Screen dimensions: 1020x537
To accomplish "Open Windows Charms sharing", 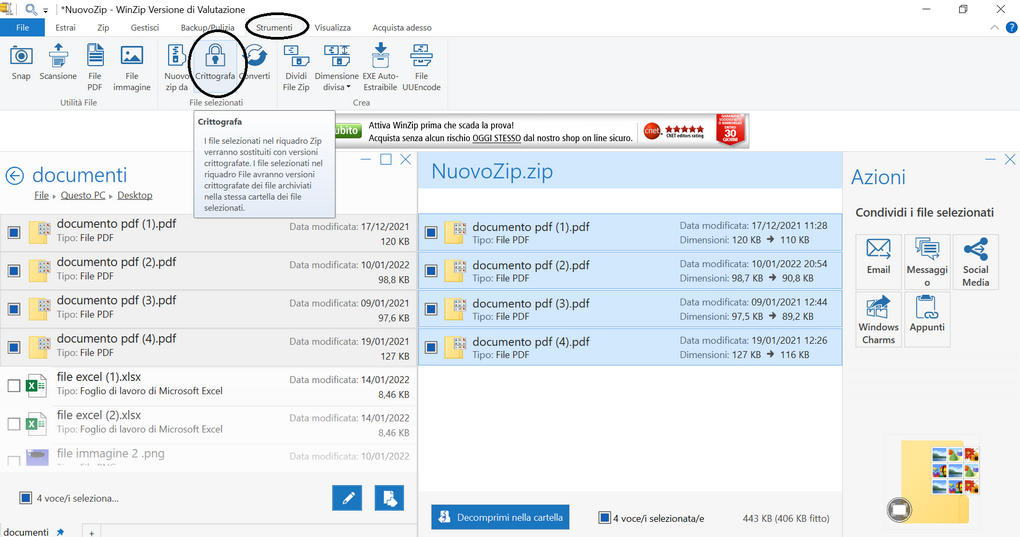I will pyautogui.click(x=878, y=319).
